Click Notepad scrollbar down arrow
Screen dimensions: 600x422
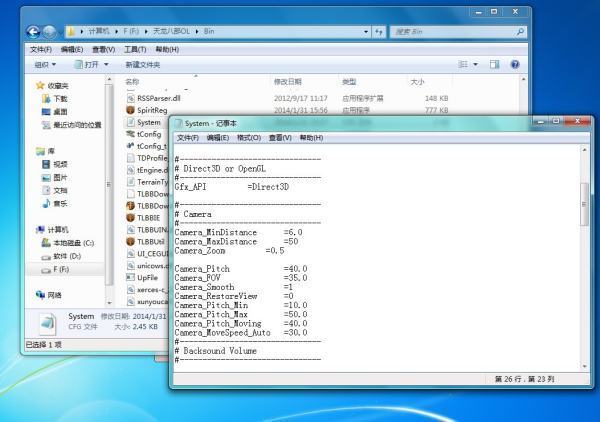coord(584,366)
